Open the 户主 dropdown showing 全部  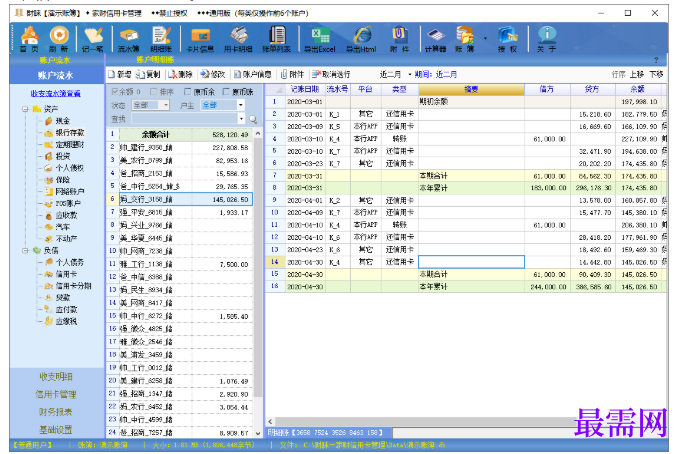coord(222,105)
